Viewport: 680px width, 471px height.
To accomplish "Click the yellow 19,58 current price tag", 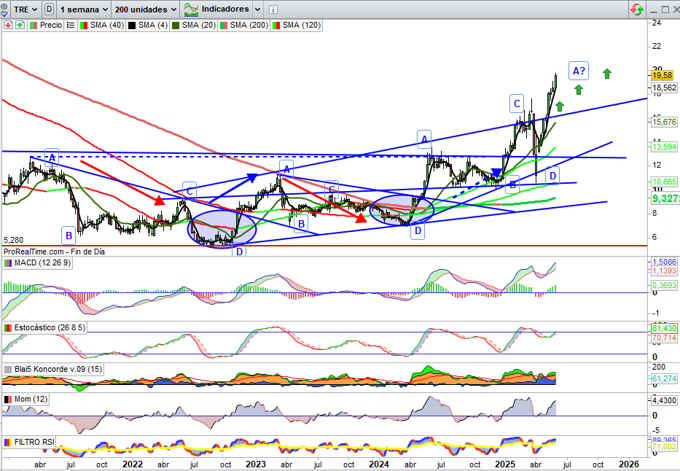I will pyautogui.click(x=662, y=75).
